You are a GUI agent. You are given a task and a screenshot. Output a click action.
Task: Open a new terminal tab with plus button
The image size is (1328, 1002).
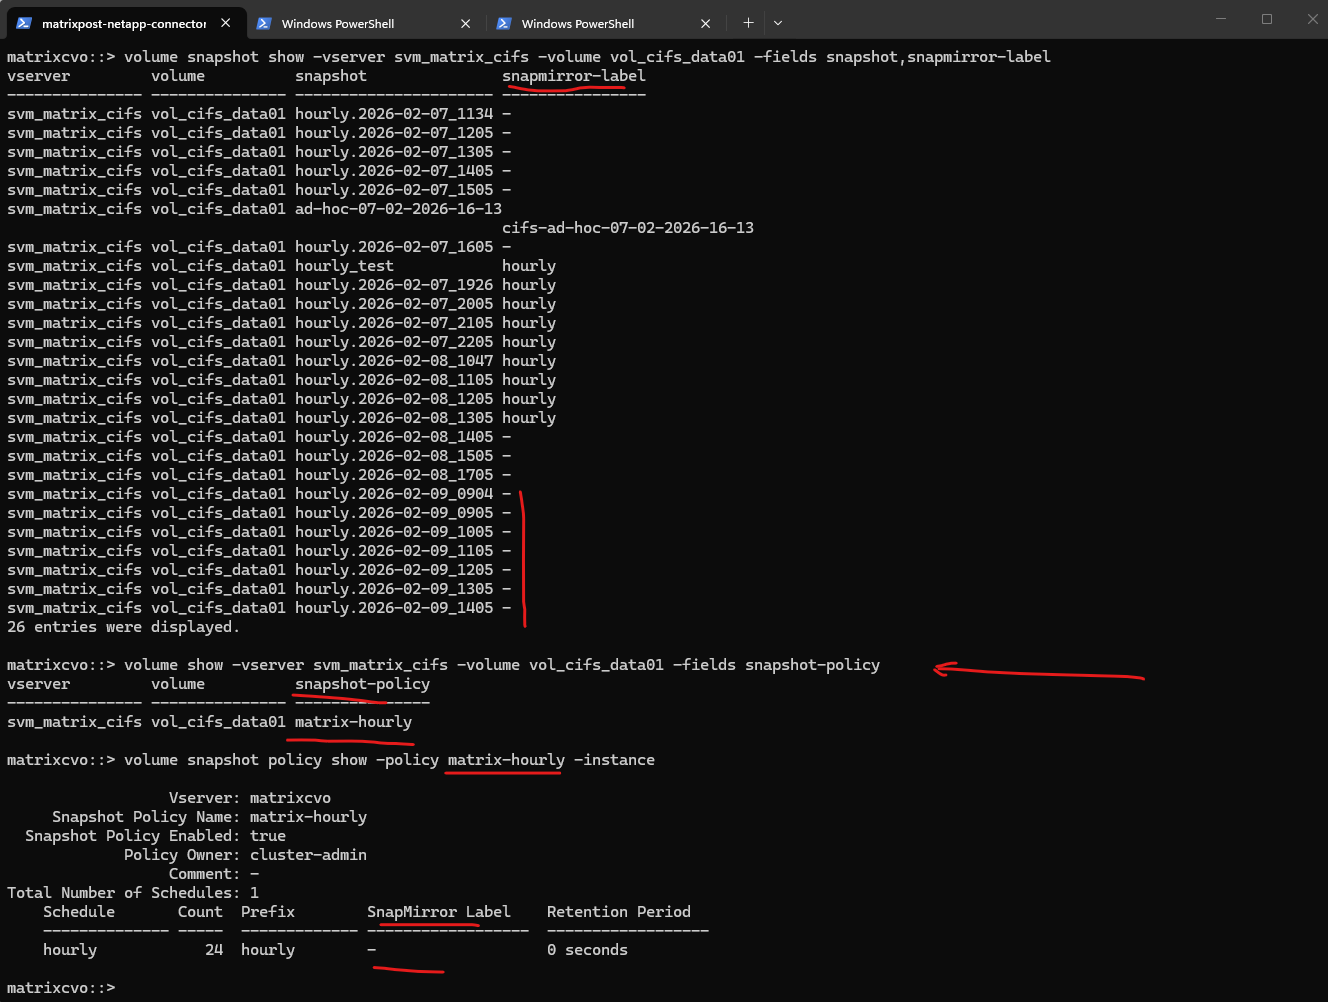[x=748, y=23]
